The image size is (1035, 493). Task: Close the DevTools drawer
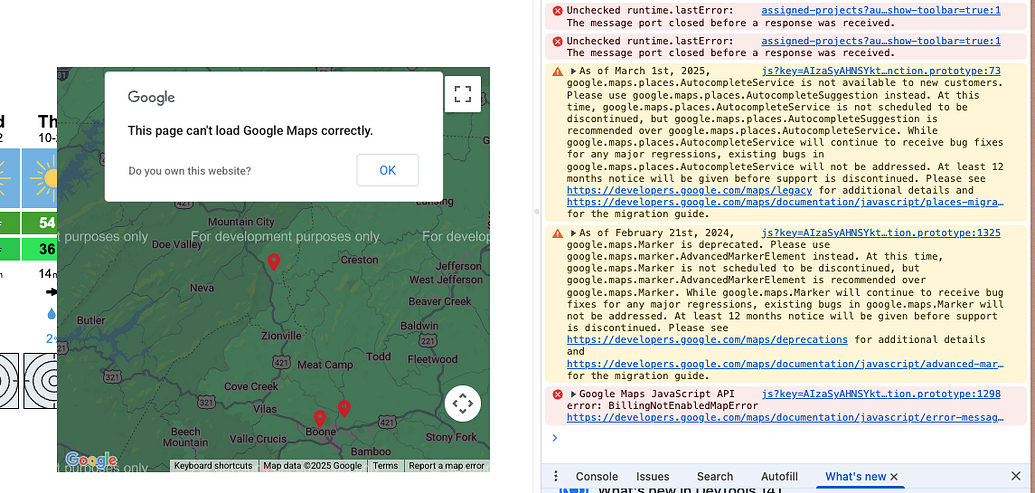click(1016, 477)
